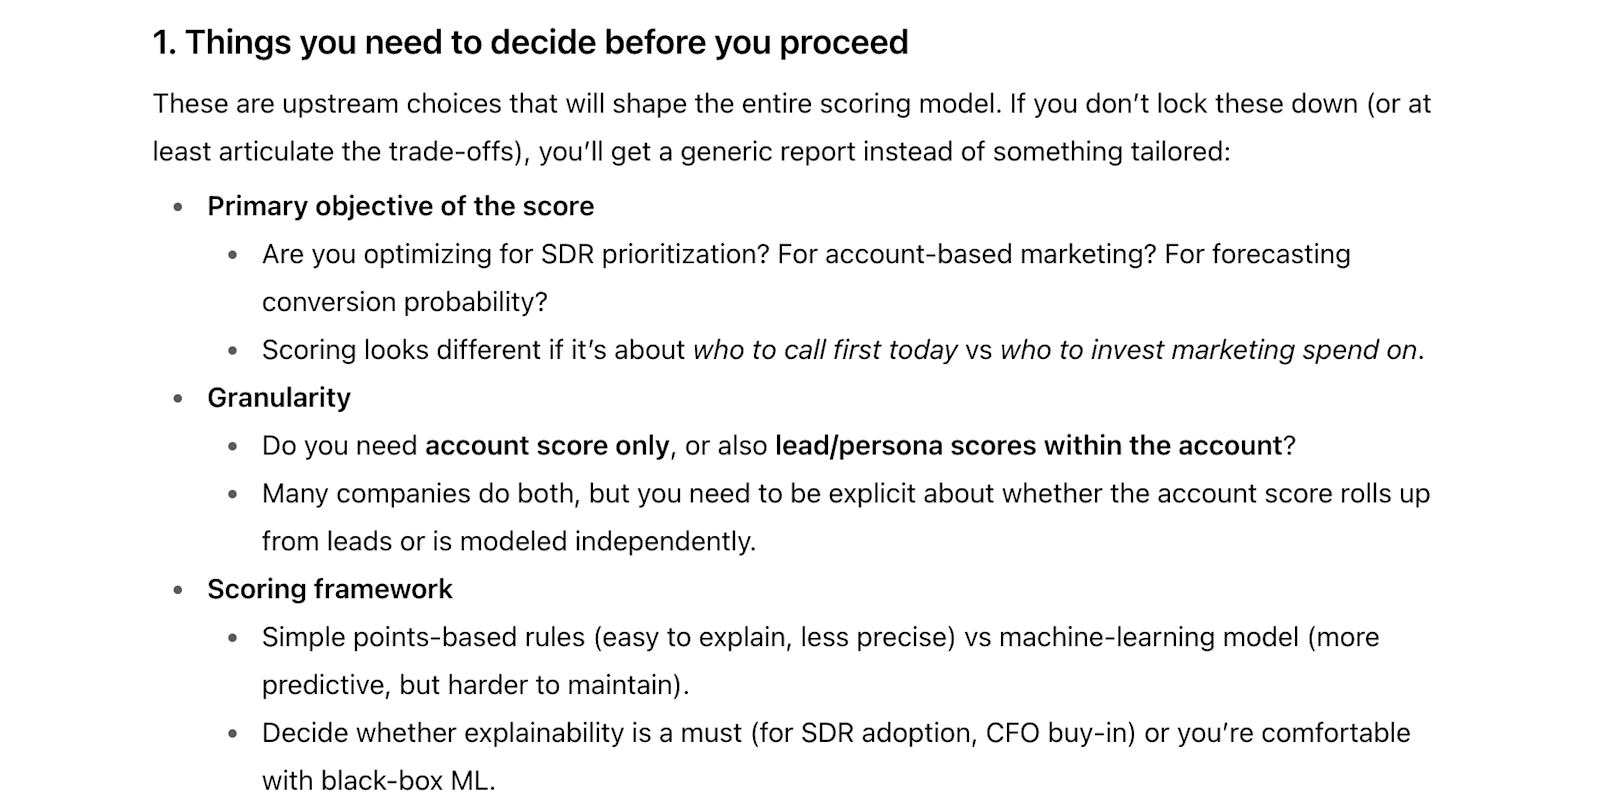The height and width of the screenshot is (807, 1600).
Task: Click the line starting "Many companies do both"
Action: pyautogui.click(x=845, y=494)
